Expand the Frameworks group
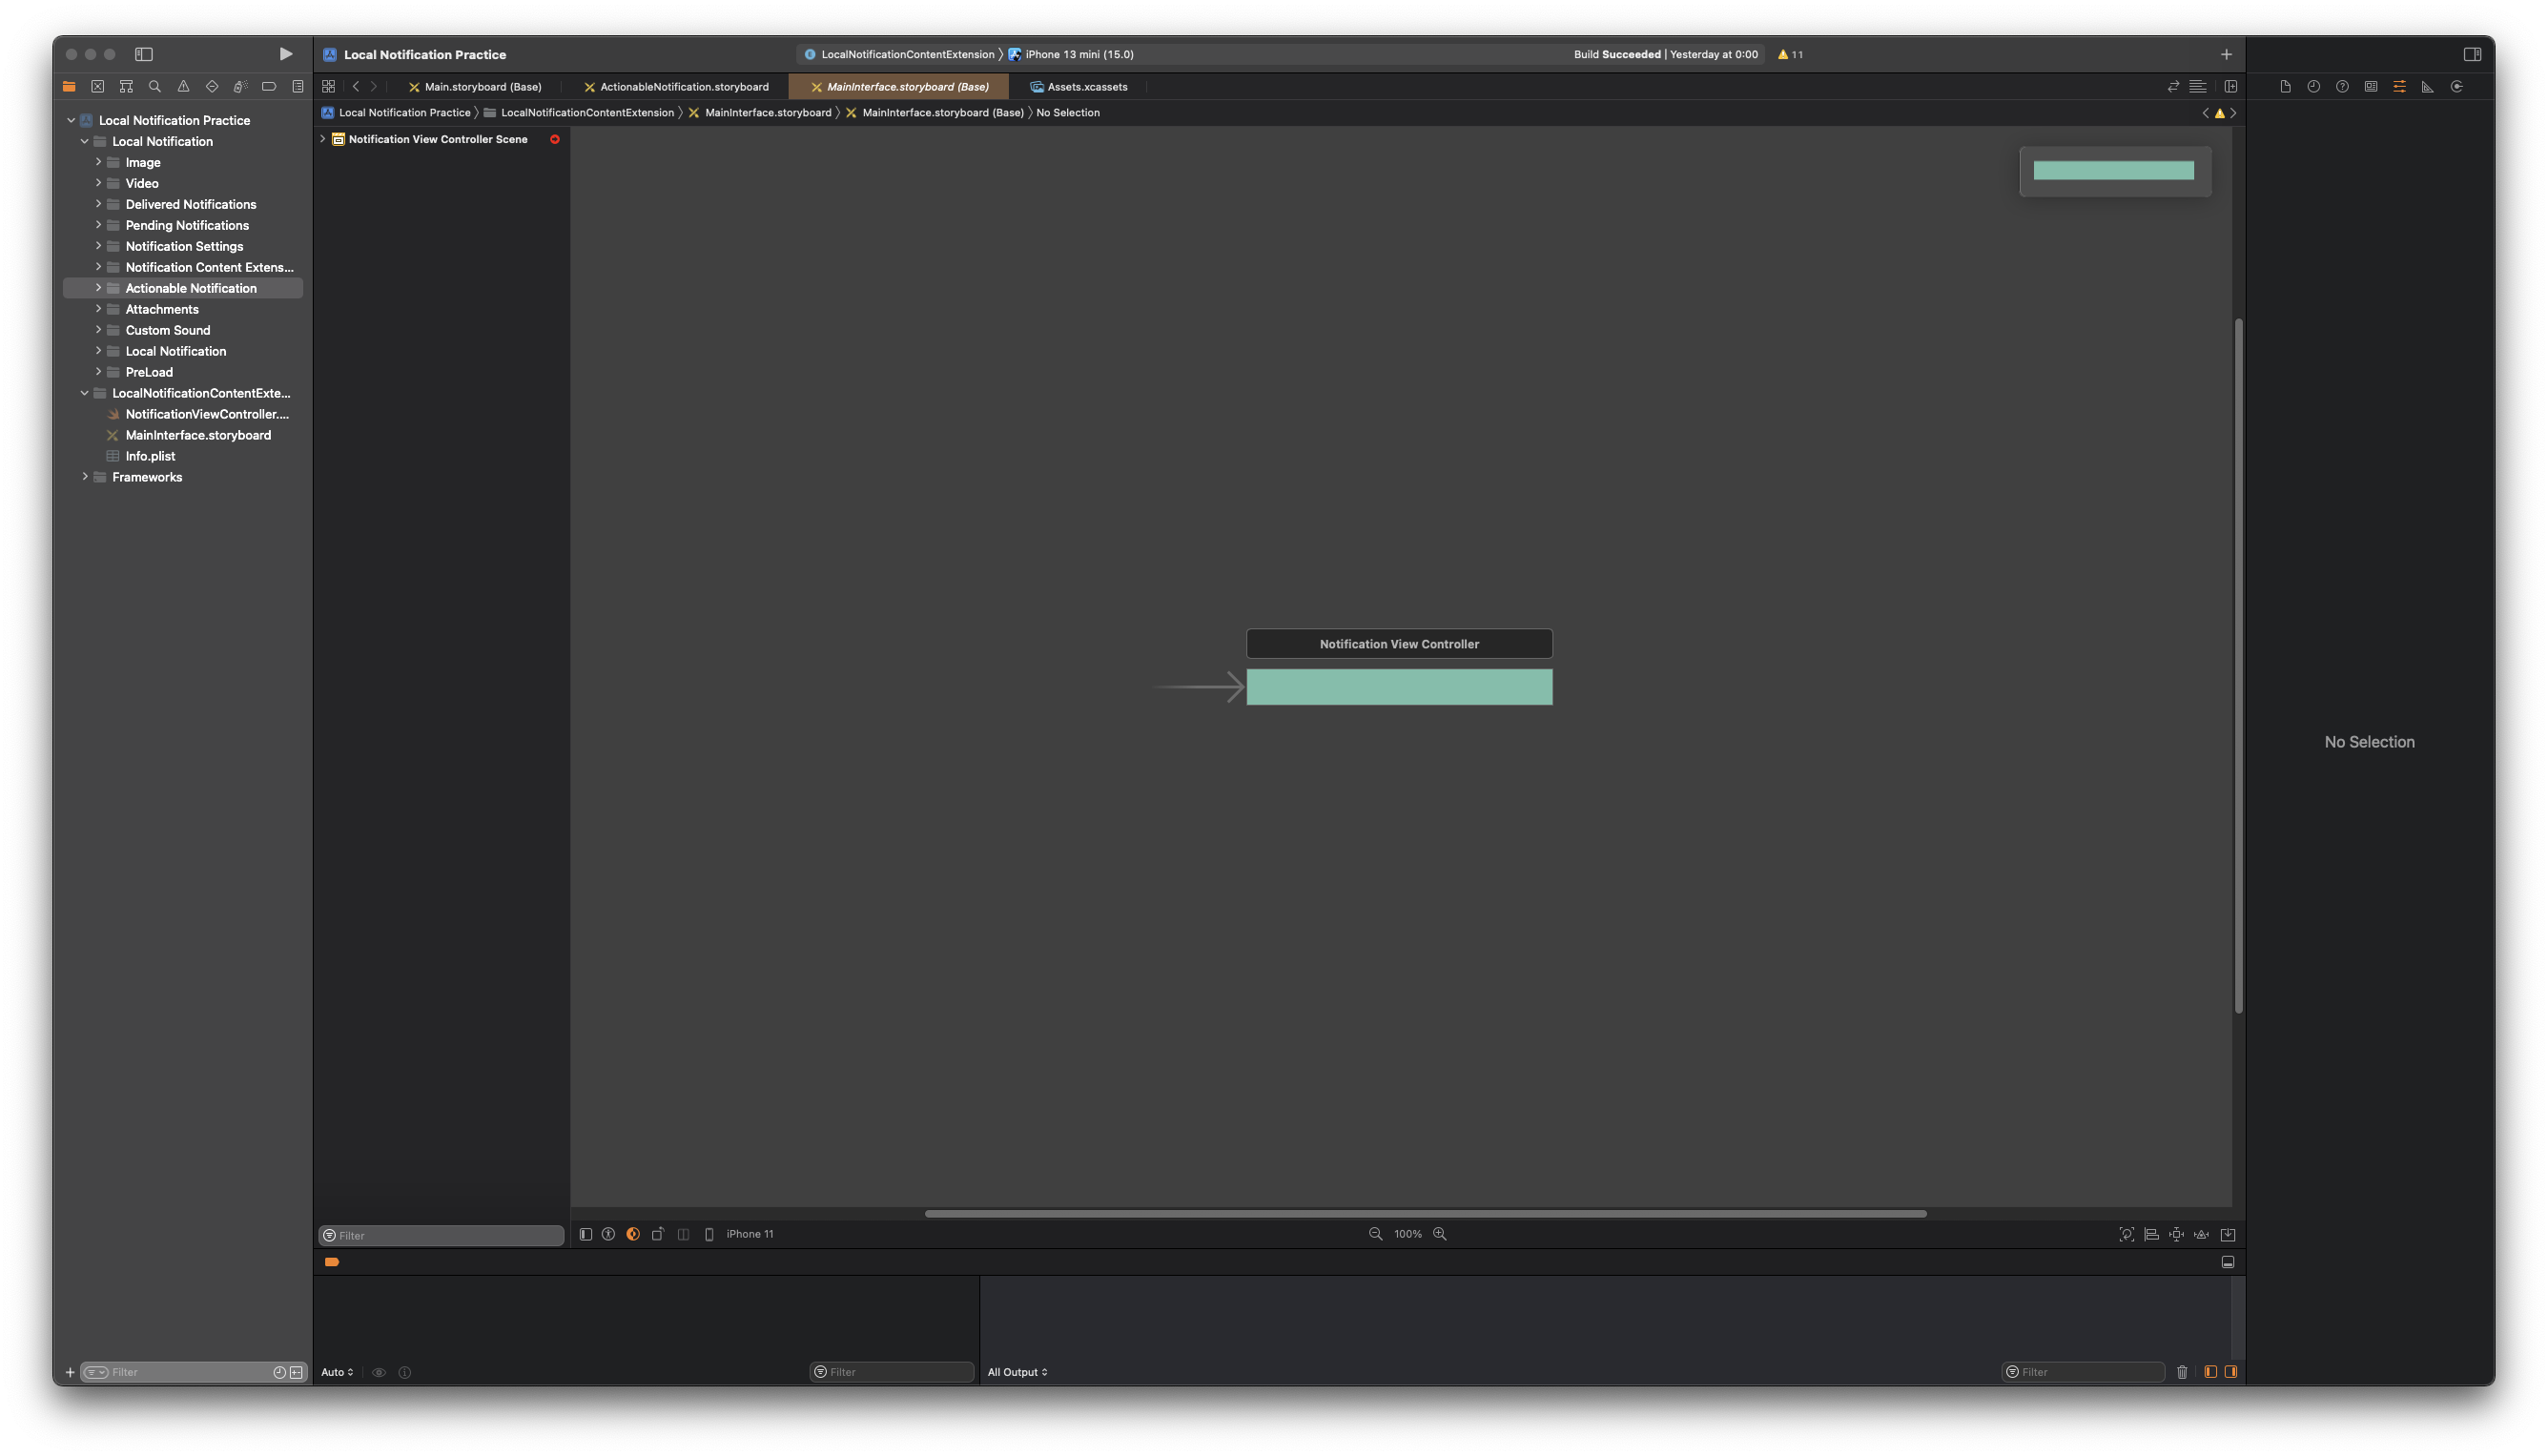This screenshot has height=1456, width=2548. (85, 477)
